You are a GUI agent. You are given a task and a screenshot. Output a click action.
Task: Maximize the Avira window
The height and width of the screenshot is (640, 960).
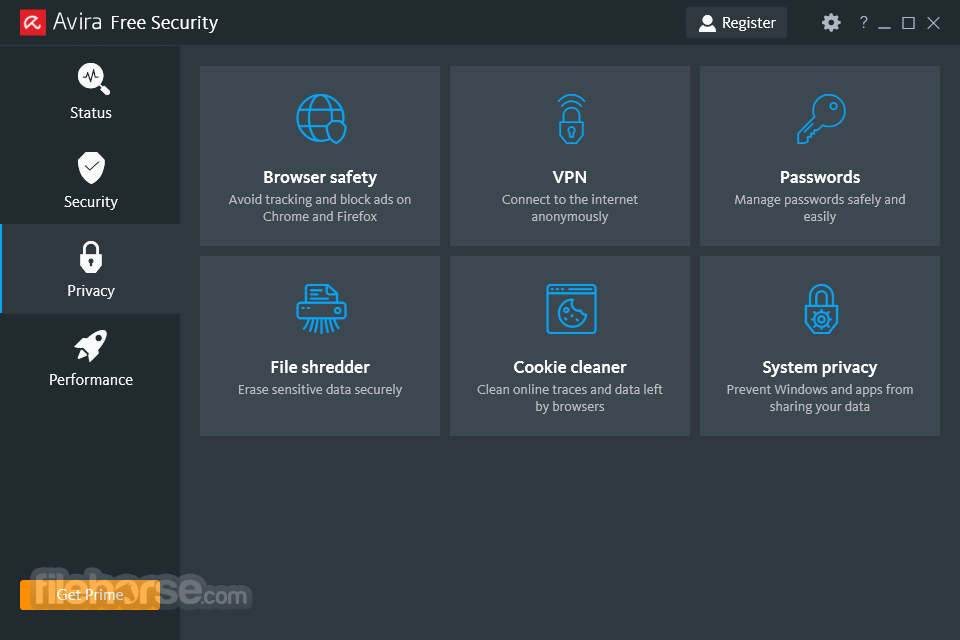(x=909, y=23)
